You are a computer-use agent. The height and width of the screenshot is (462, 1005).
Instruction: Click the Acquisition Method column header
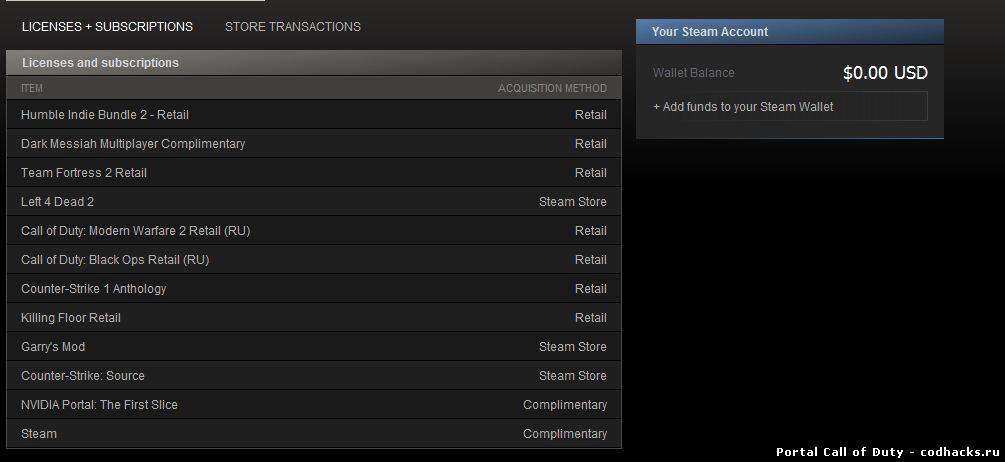(552, 88)
